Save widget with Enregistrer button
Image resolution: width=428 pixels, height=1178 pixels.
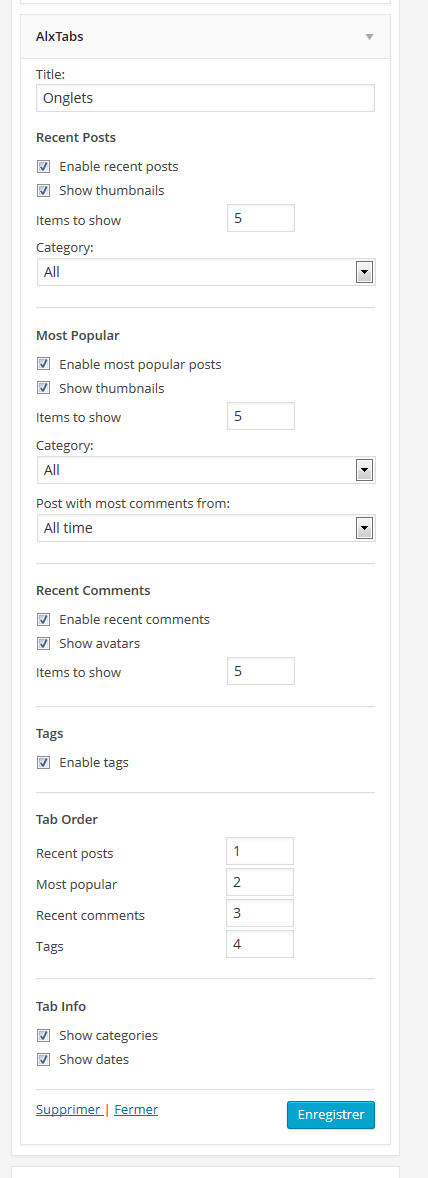[x=330, y=1115]
